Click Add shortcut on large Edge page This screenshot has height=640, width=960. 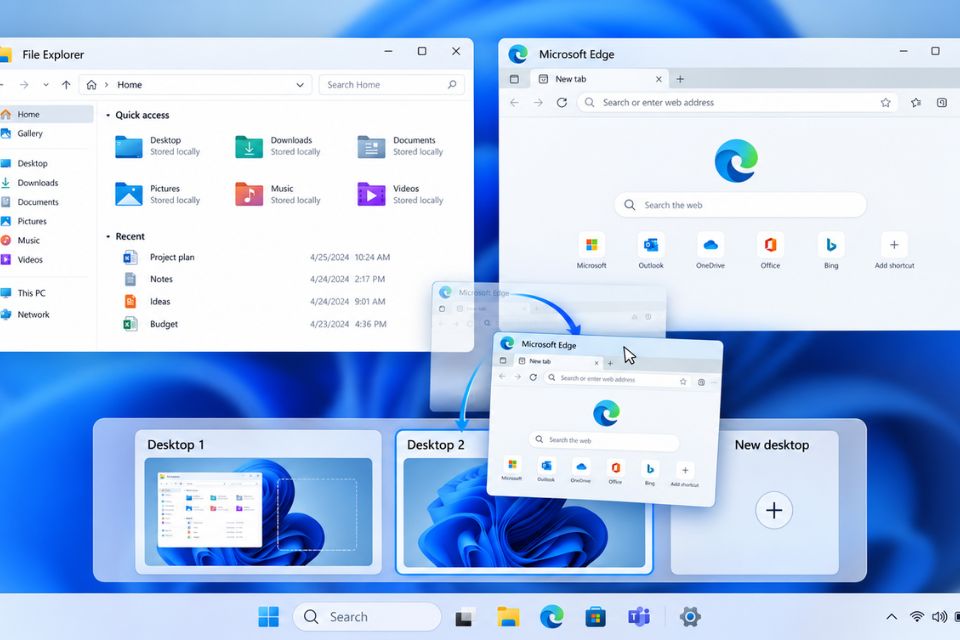[x=894, y=250]
